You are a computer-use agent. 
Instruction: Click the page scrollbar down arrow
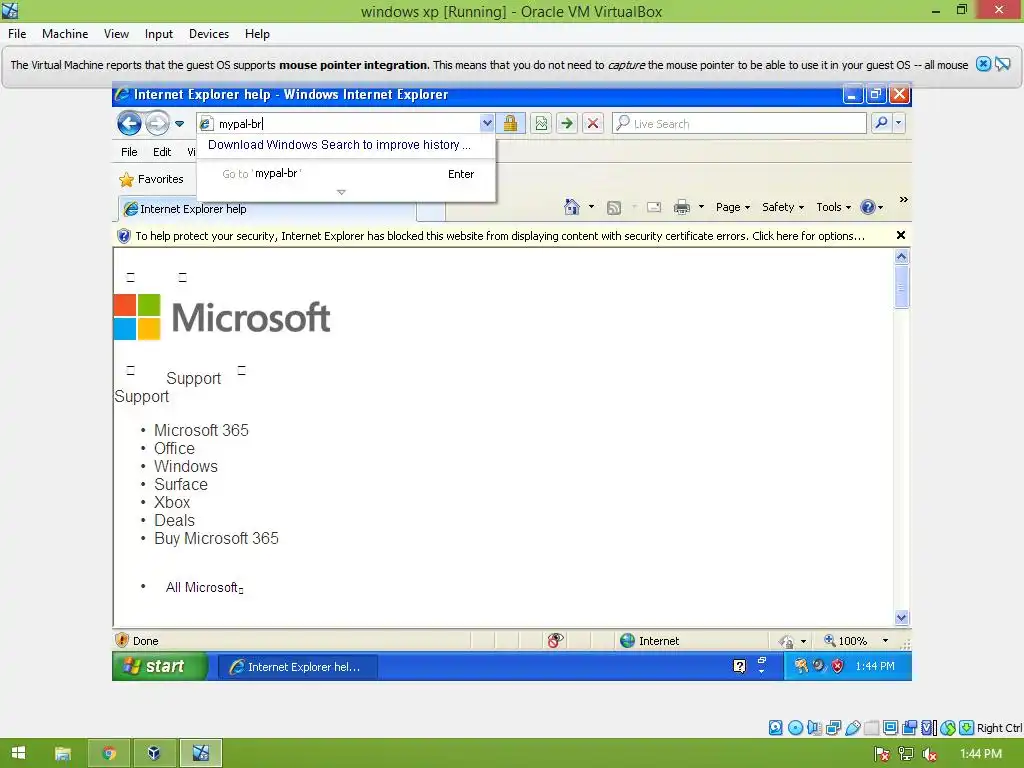click(901, 618)
